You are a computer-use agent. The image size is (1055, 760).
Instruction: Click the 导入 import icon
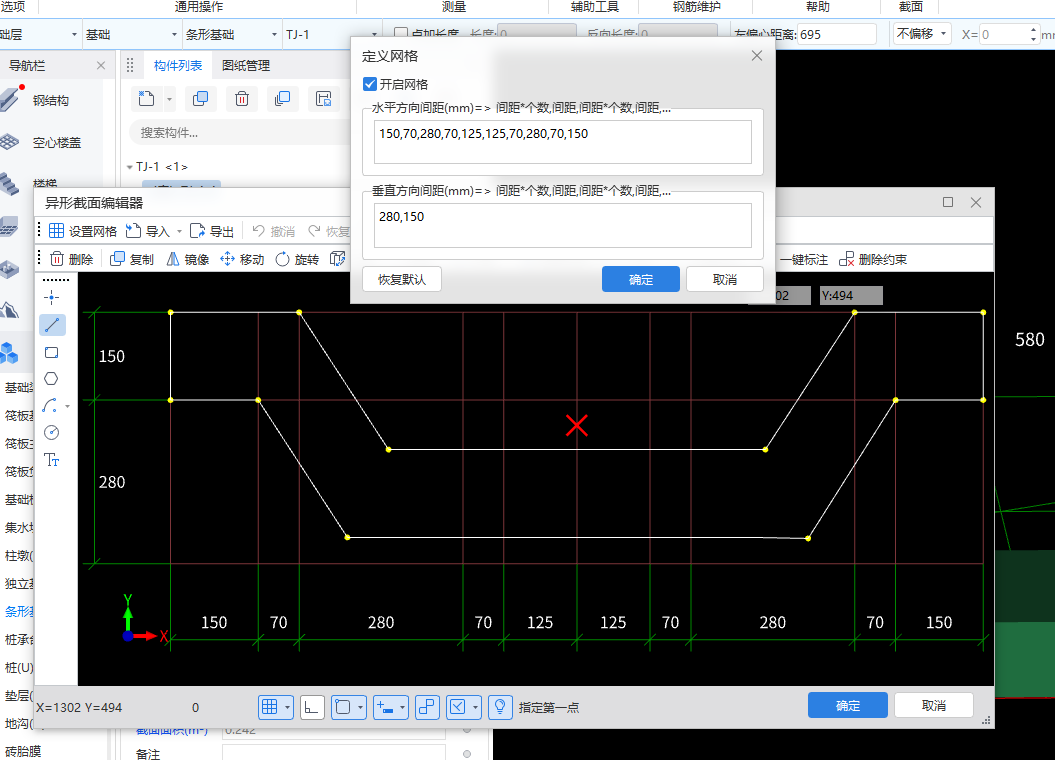133,231
